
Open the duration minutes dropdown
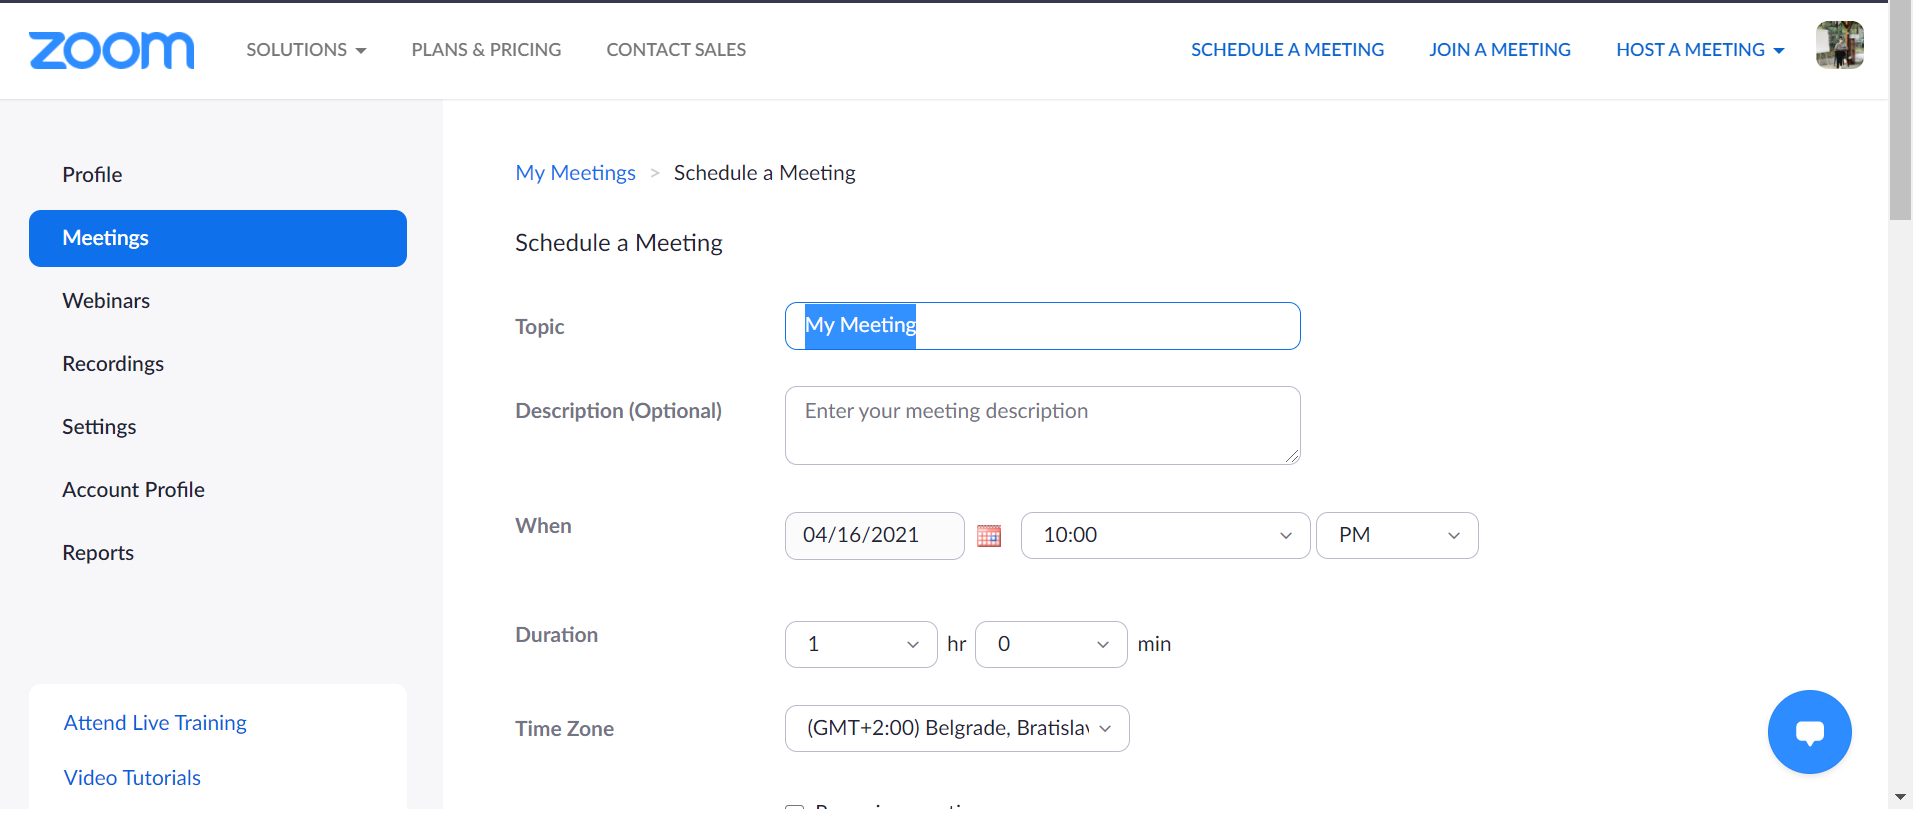(1051, 645)
